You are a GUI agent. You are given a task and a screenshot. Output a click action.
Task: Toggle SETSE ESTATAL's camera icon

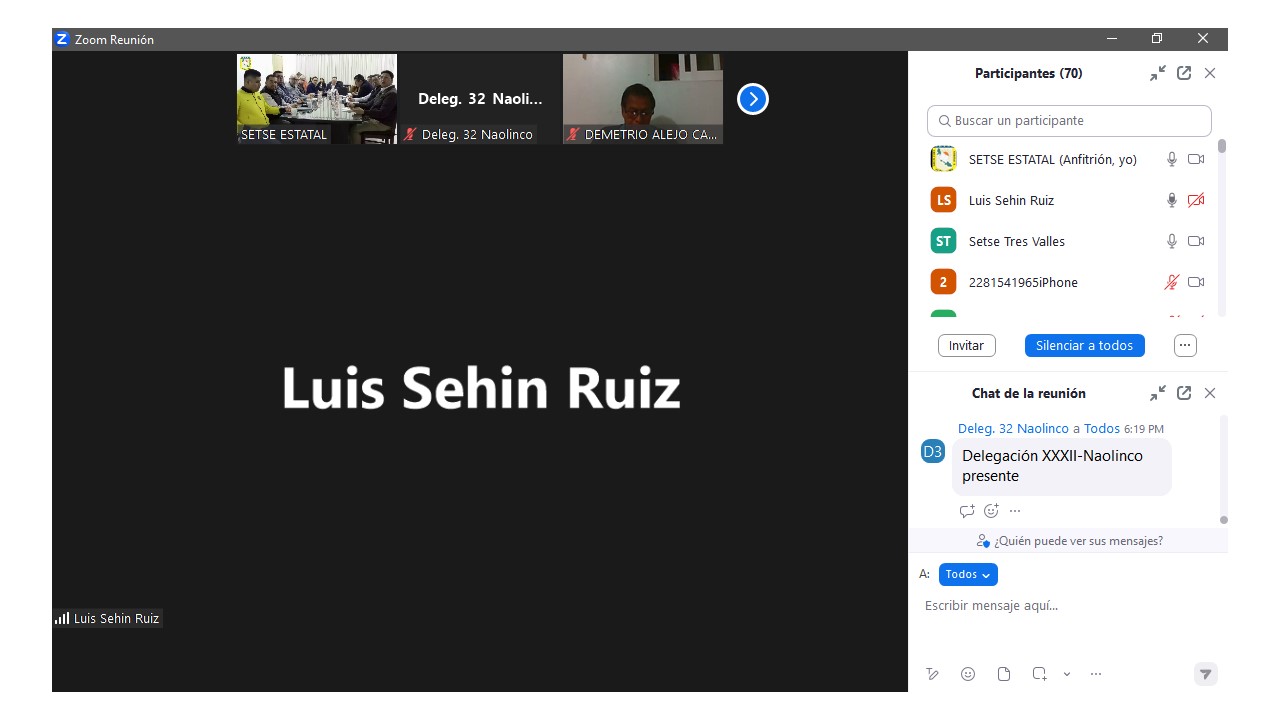point(1196,159)
